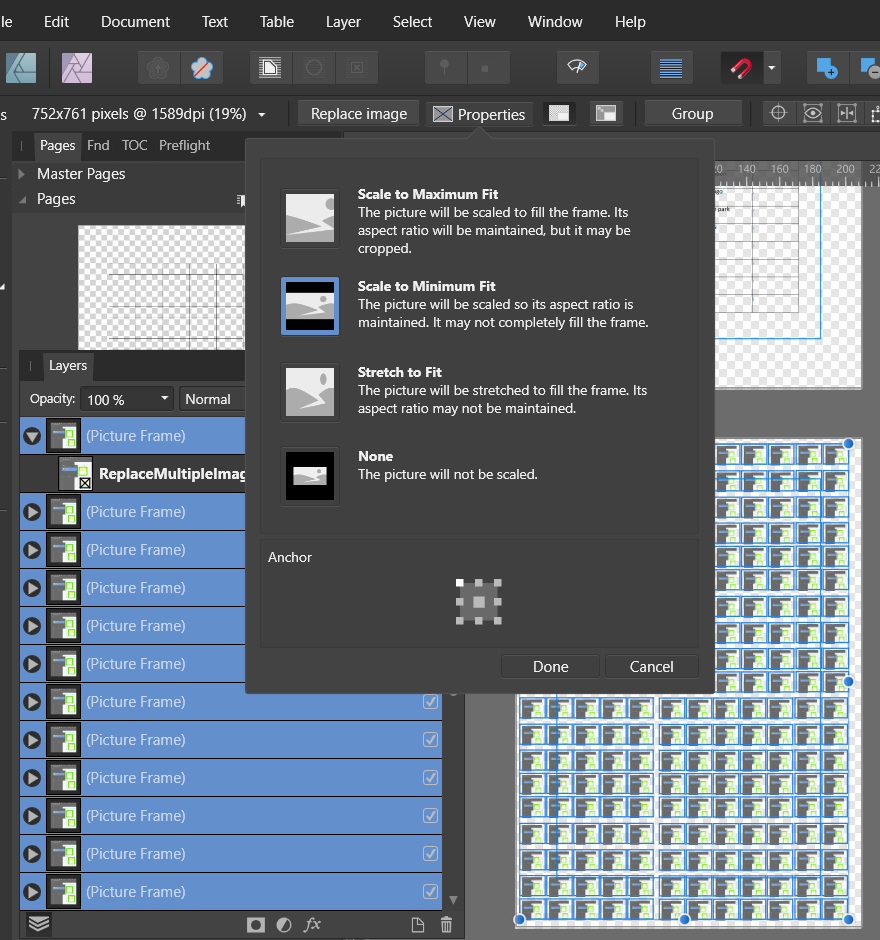Delete selected layer using trash icon
This screenshot has width=880, height=940.
pos(445,925)
